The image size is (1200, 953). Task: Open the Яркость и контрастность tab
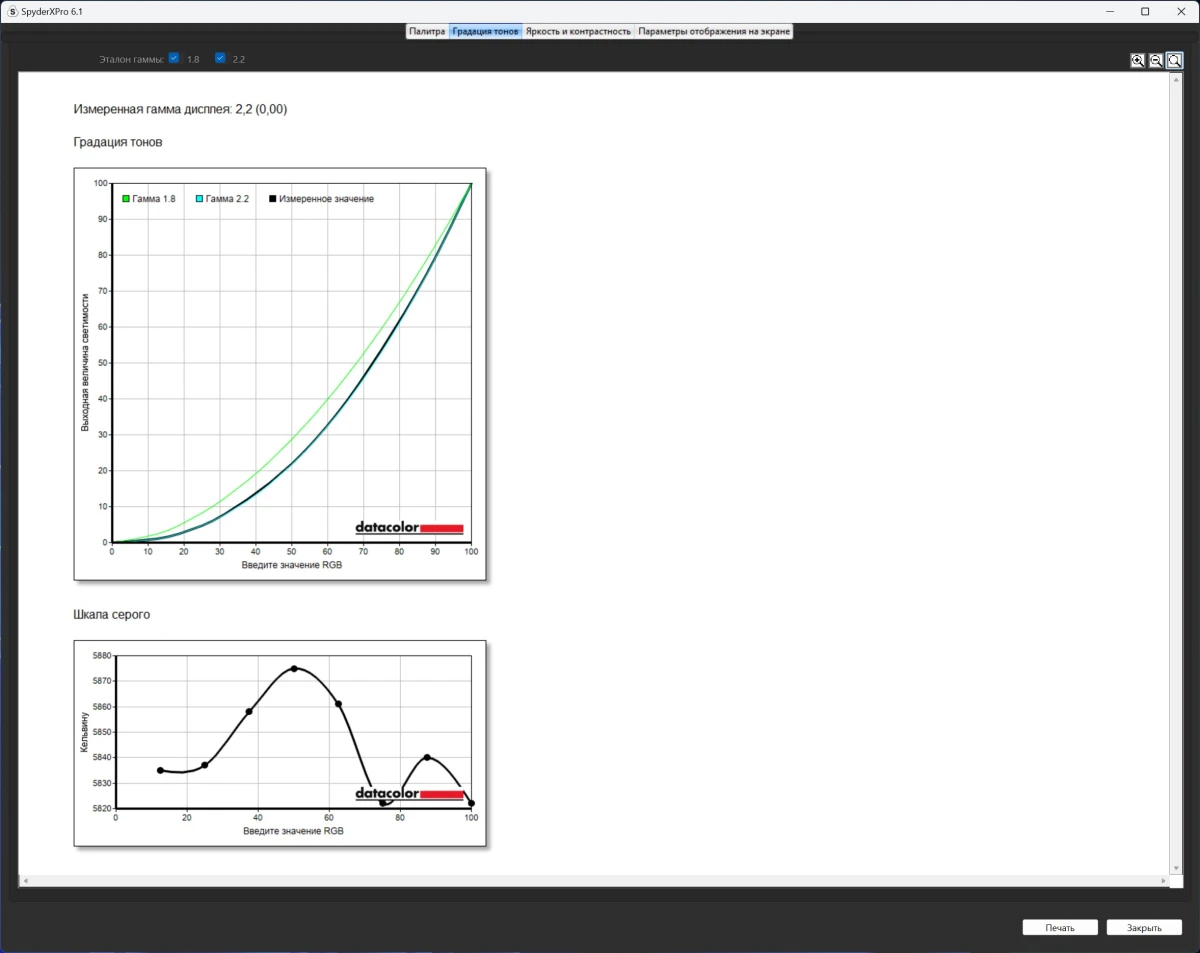(x=578, y=31)
